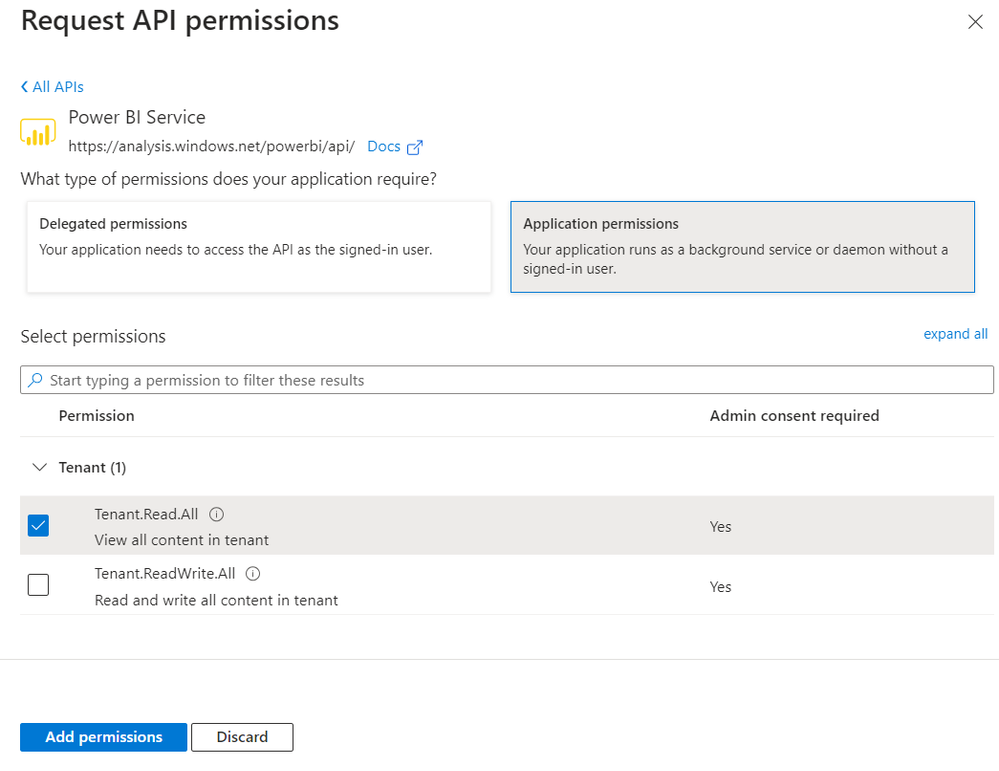The height and width of the screenshot is (771, 999).
Task: Click the back chevron next to All APIs
Action: pos(24,87)
